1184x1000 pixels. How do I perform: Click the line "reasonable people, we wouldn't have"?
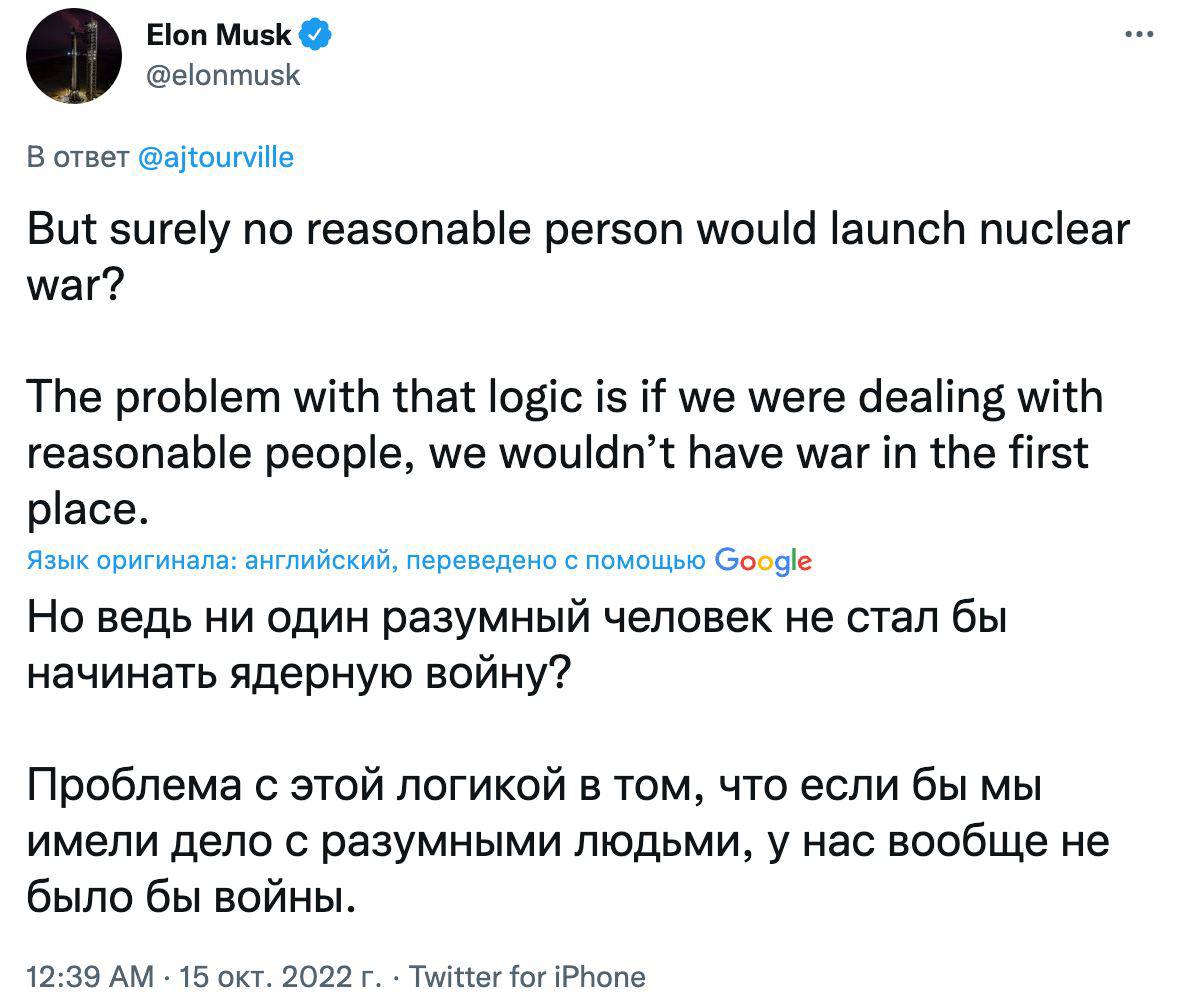[x=556, y=453]
